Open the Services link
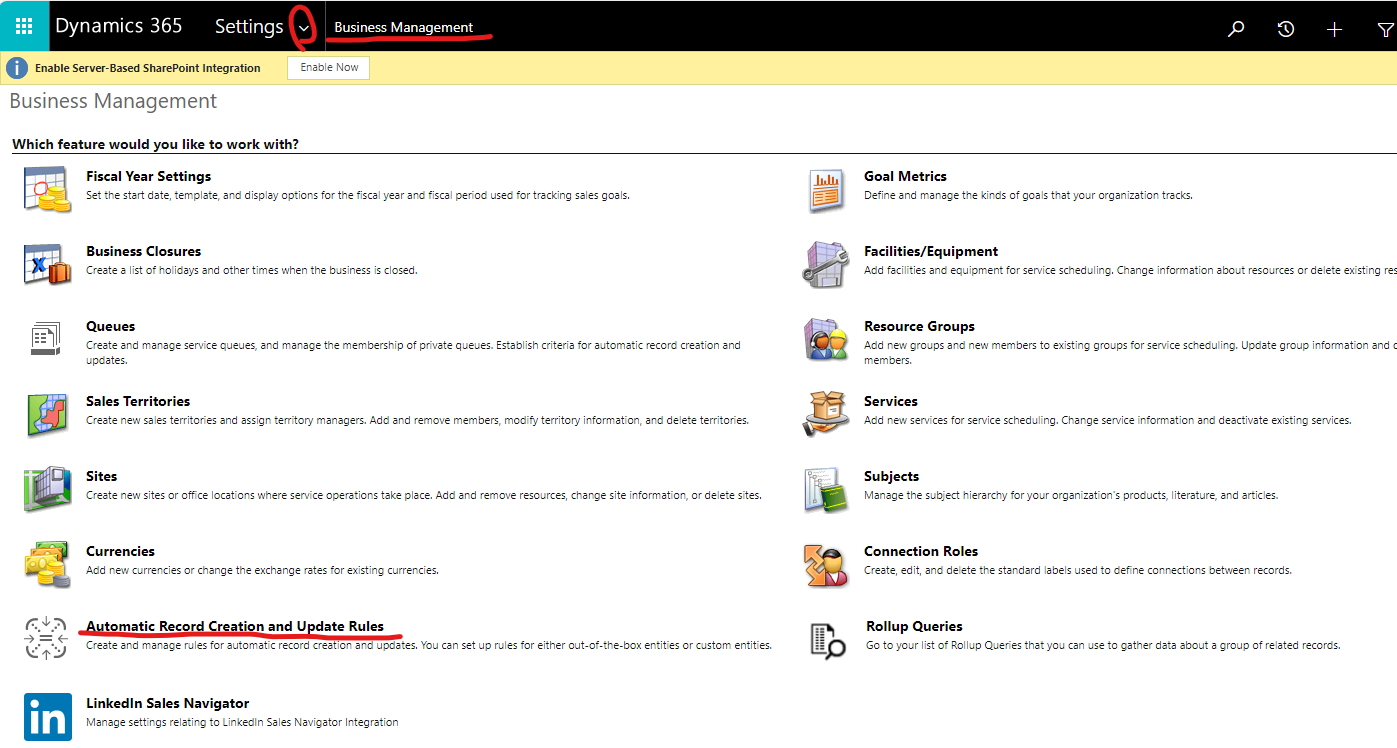 [x=891, y=401]
